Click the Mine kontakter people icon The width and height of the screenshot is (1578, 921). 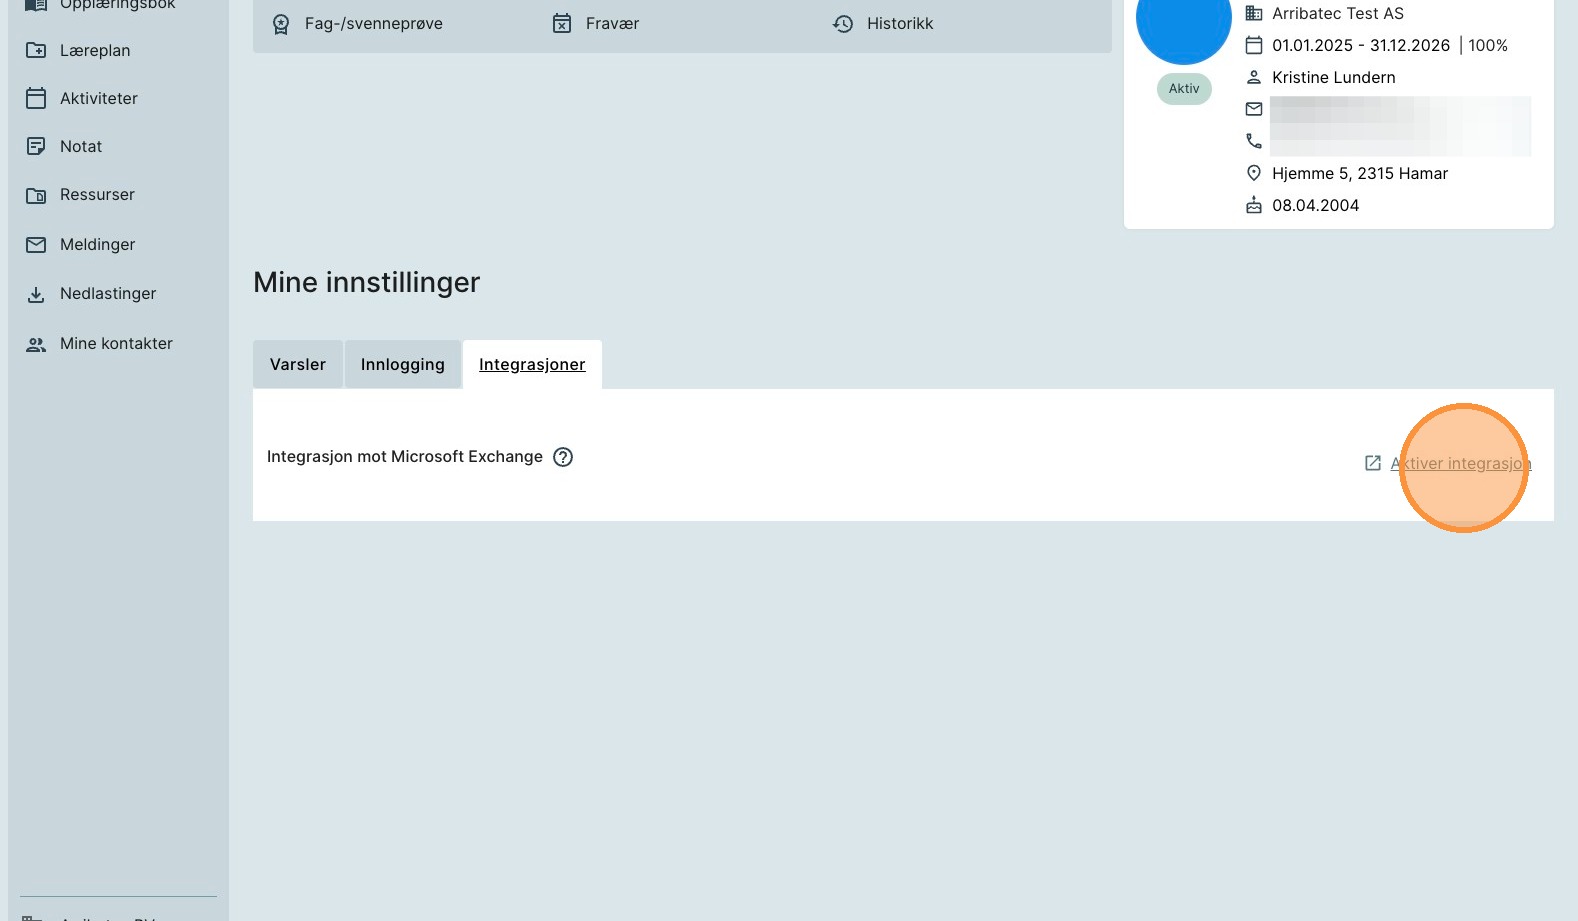pos(36,344)
